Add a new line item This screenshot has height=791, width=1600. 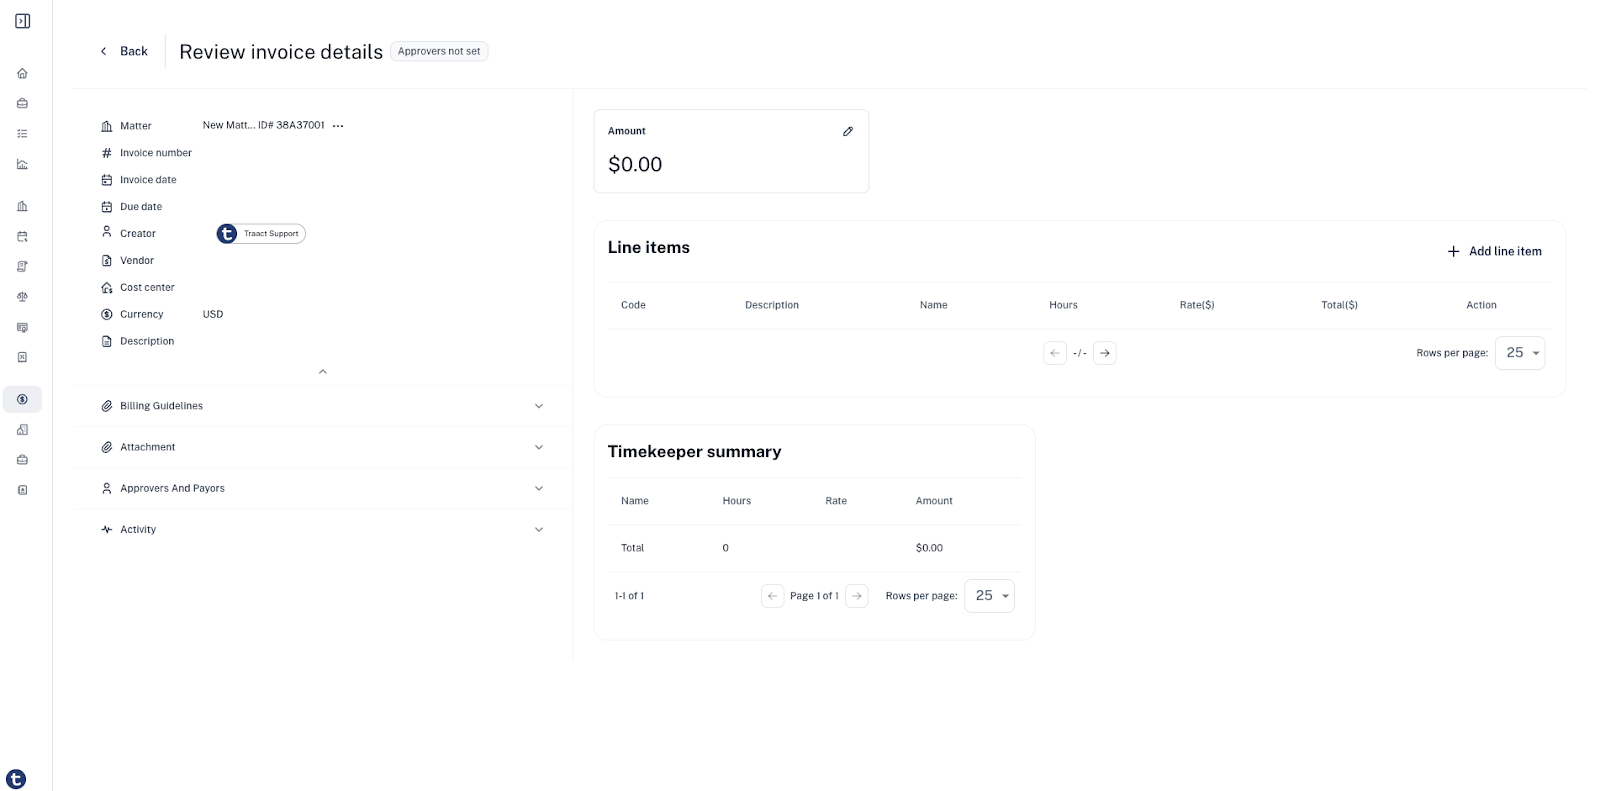[x=1494, y=251]
